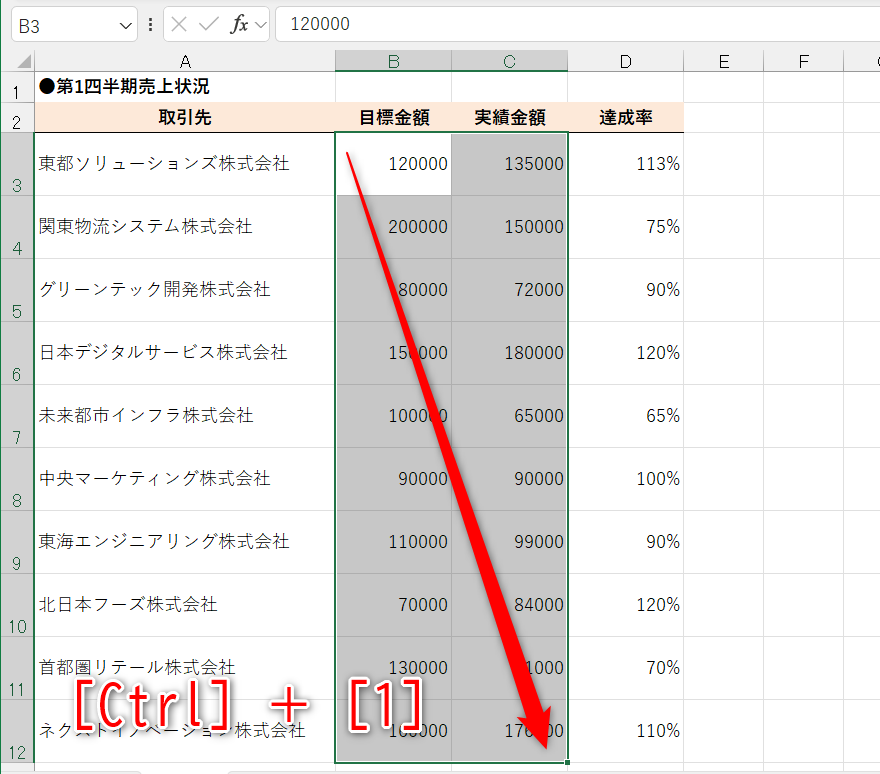This screenshot has width=880, height=774.
Task: Click cell with value 150000
Action: pos(510,227)
